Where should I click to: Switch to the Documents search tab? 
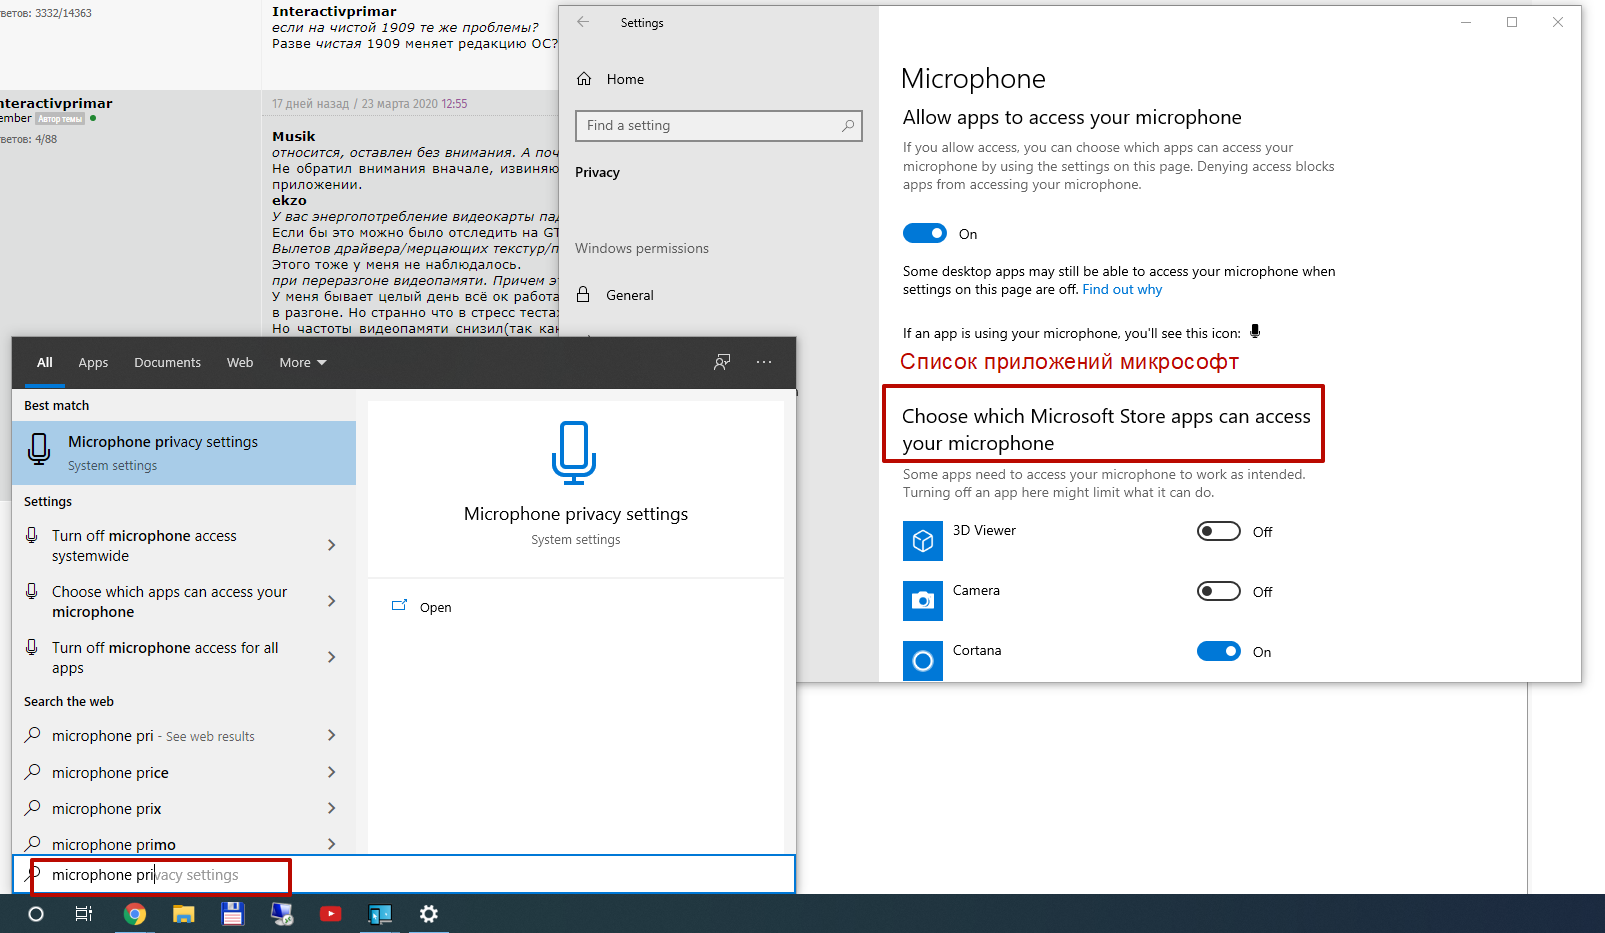167,363
